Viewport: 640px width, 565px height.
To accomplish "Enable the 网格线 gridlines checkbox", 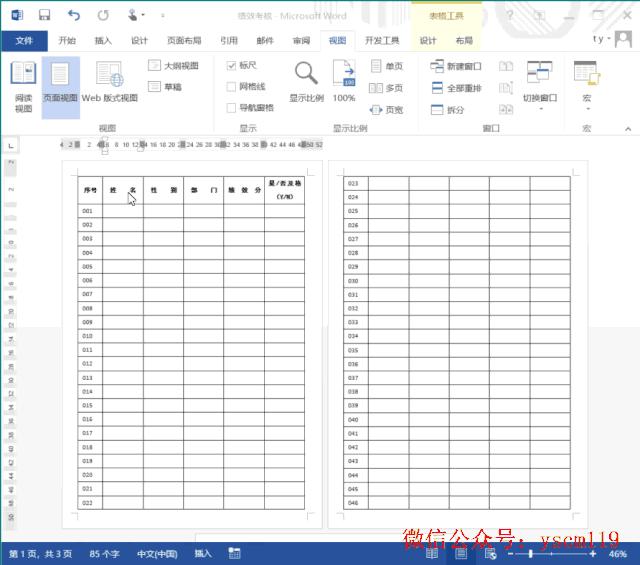I will tap(231, 87).
